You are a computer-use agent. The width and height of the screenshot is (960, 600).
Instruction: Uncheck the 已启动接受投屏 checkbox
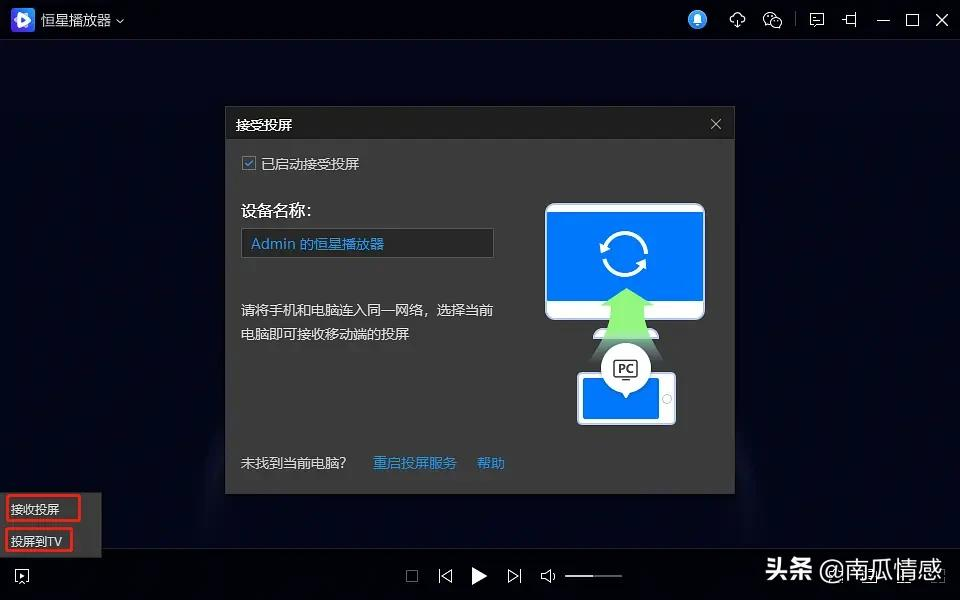point(249,163)
